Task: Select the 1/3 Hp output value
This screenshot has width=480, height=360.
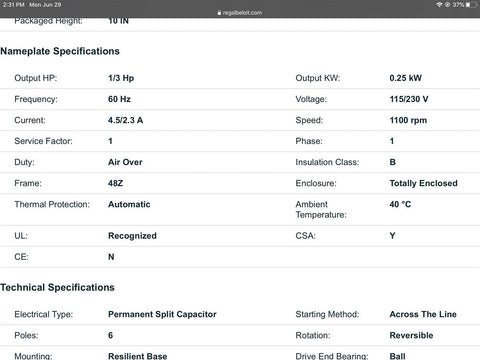Action: [x=121, y=78]
